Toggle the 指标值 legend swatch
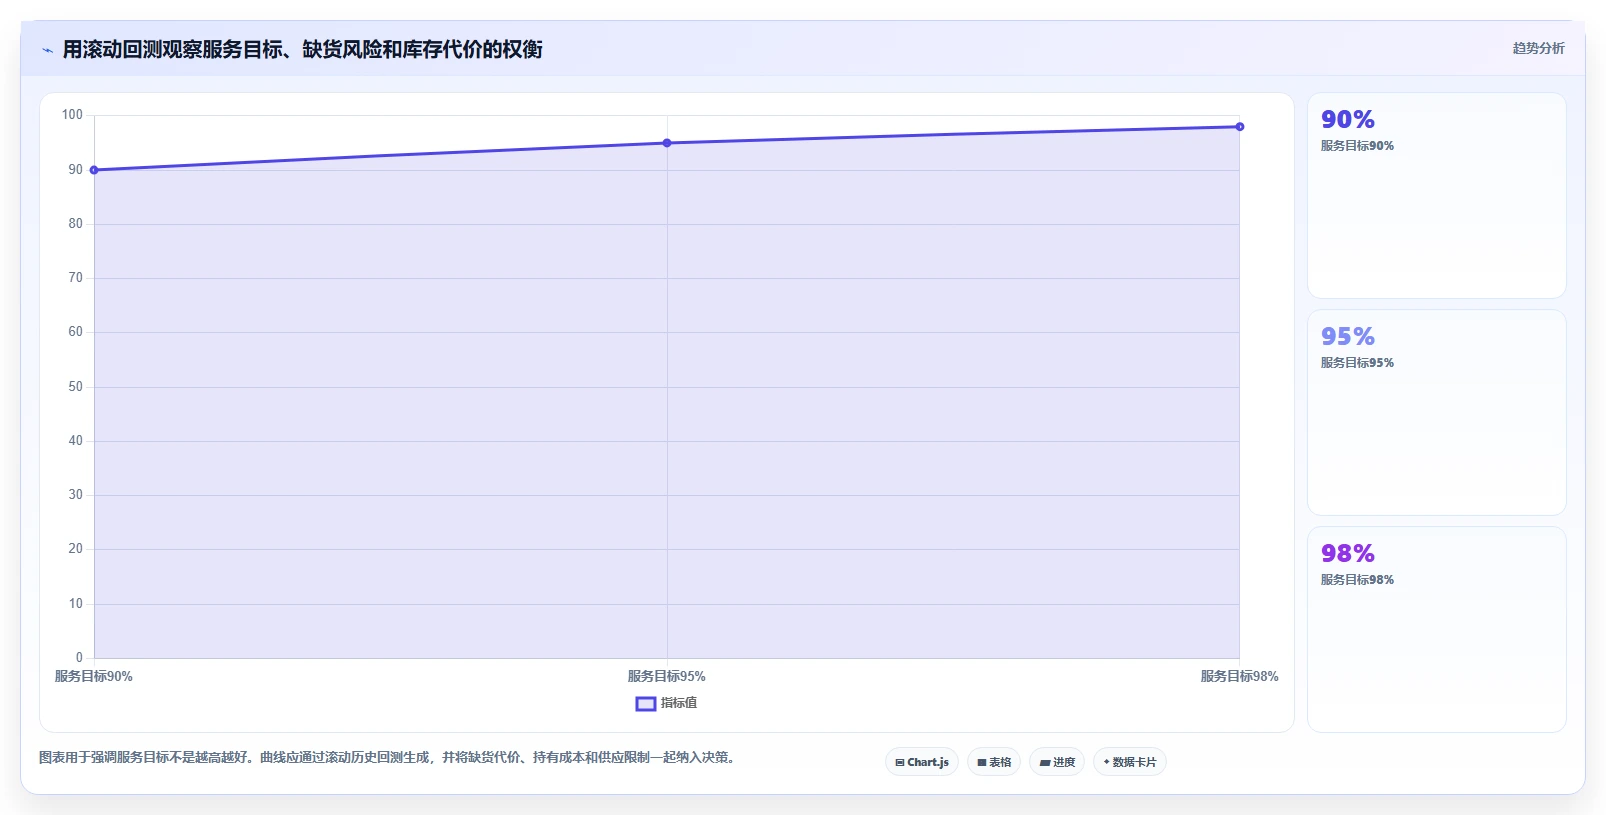The image size is (1606, 815). (x=646, y=704)
